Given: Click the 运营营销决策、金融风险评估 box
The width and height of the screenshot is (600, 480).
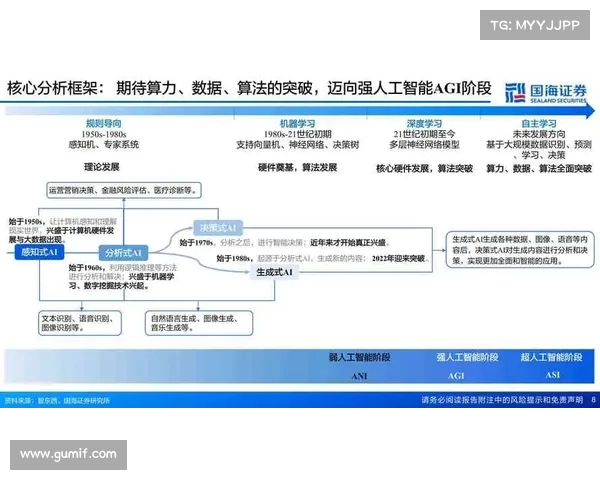Looking at the screenshot, I should click(124, 190).
